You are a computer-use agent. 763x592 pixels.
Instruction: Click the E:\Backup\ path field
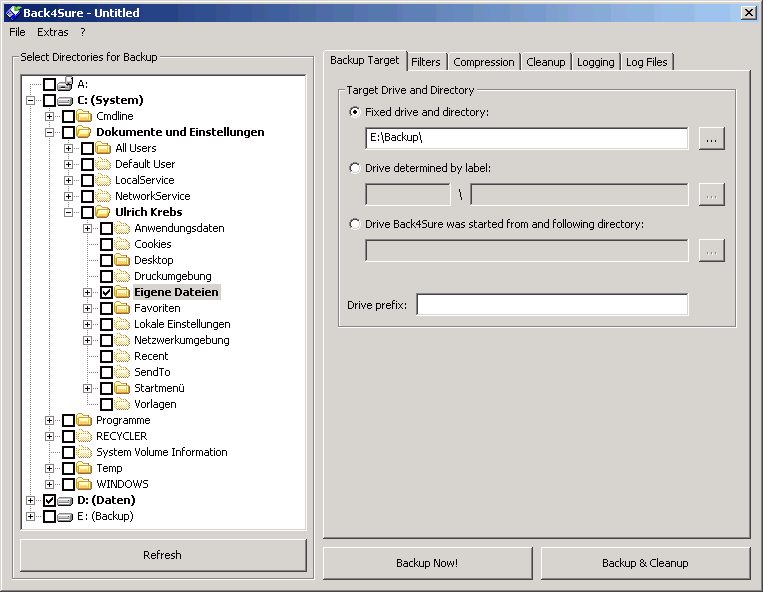527,138
